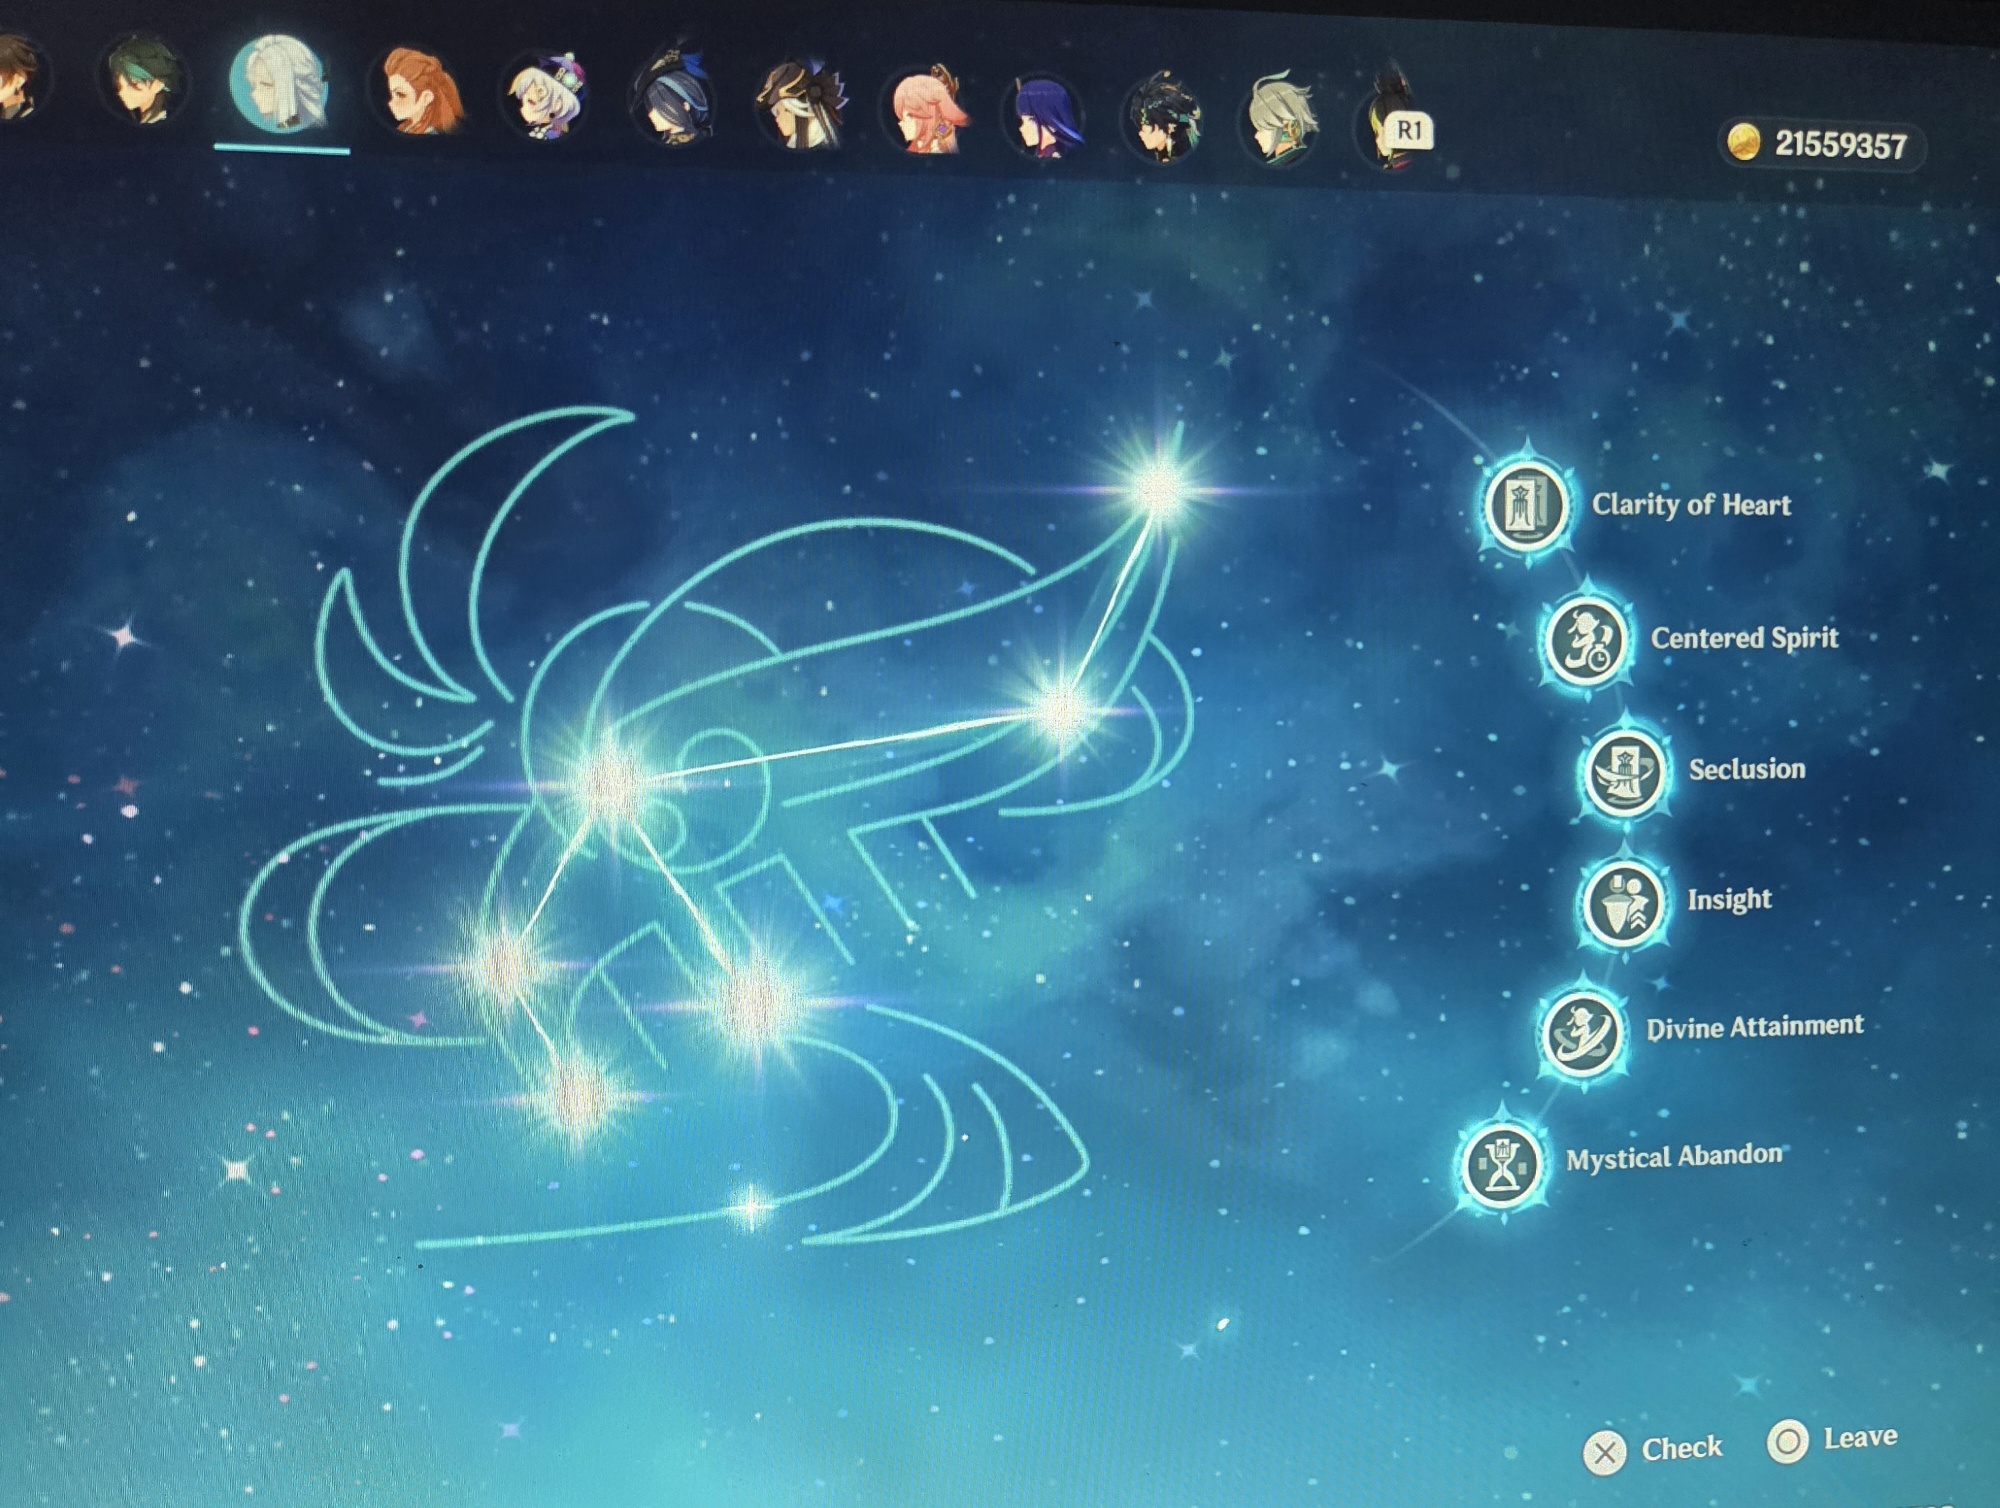Click the topmost bright constellation star
This screenshot has width=2000, height=1508.
coord(1160,488)
